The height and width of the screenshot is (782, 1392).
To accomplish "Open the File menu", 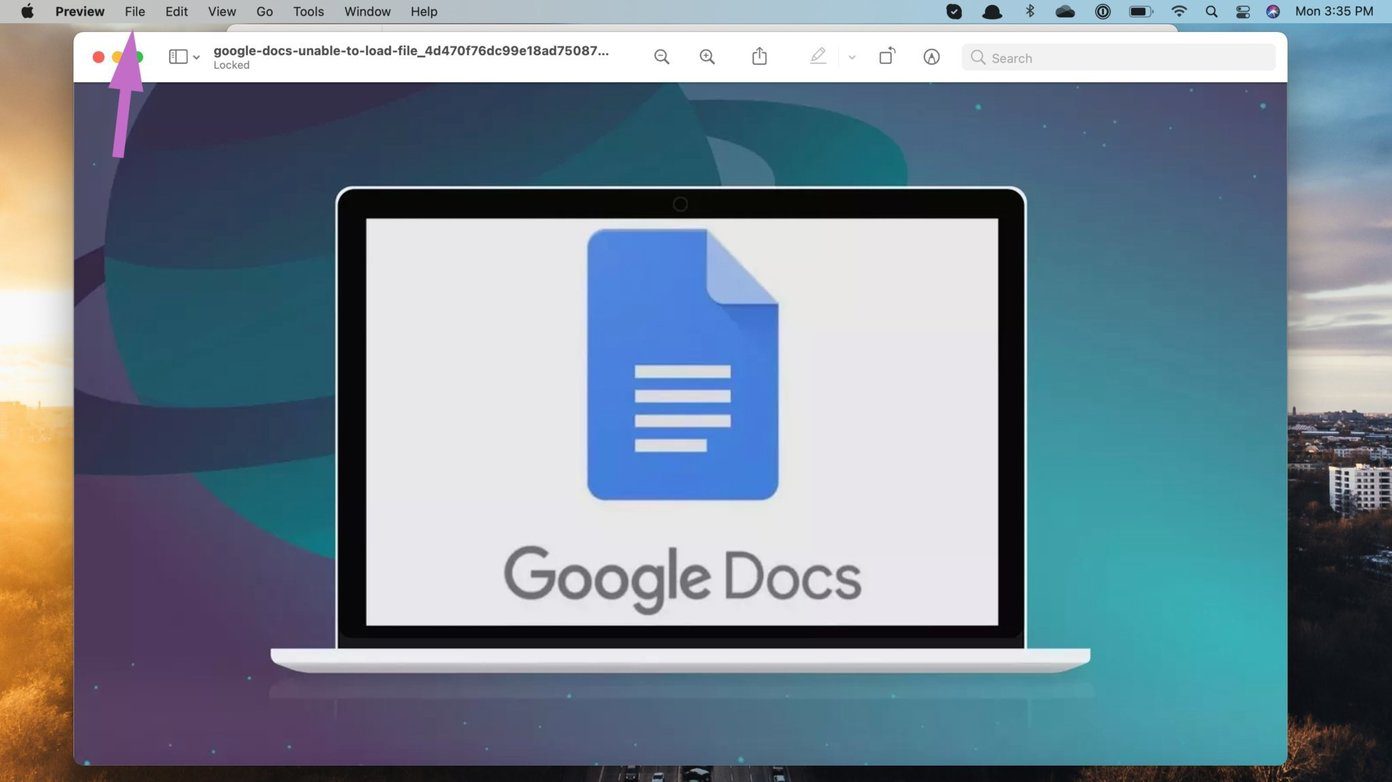I will click(x=135, y=11).
